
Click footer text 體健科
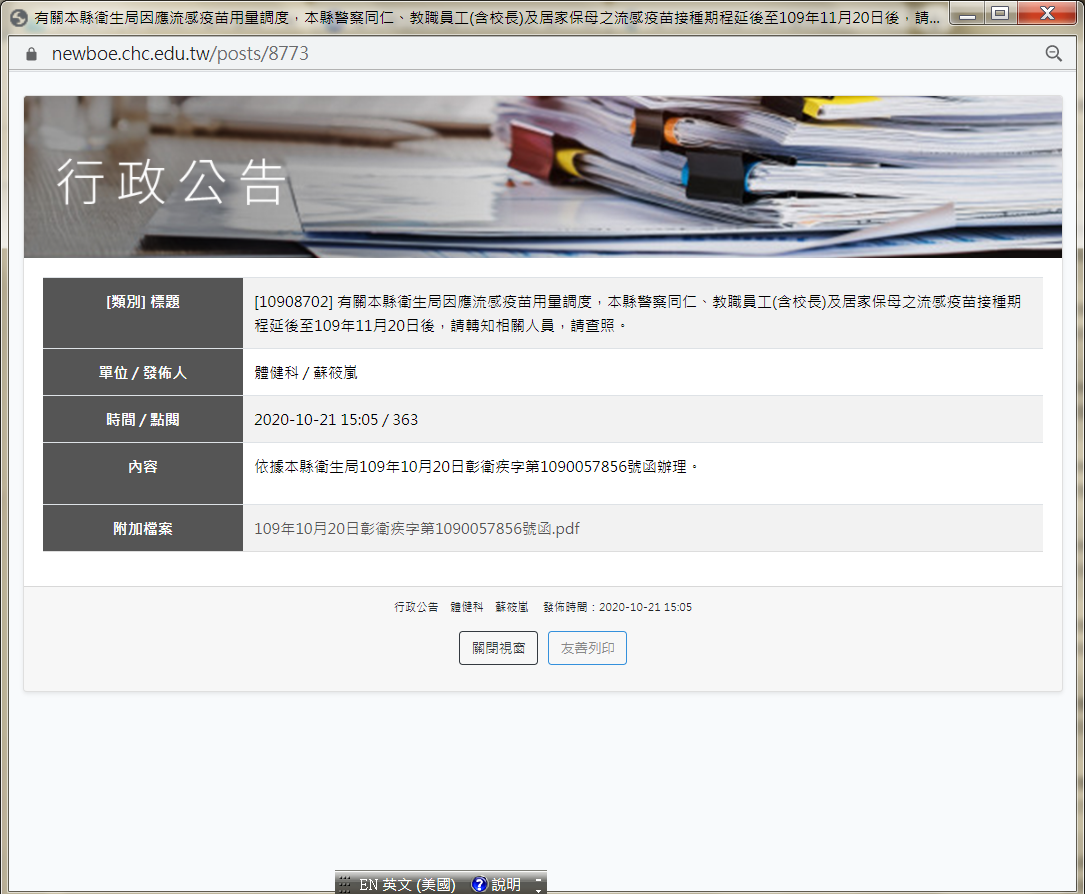(x=467, y=607)
